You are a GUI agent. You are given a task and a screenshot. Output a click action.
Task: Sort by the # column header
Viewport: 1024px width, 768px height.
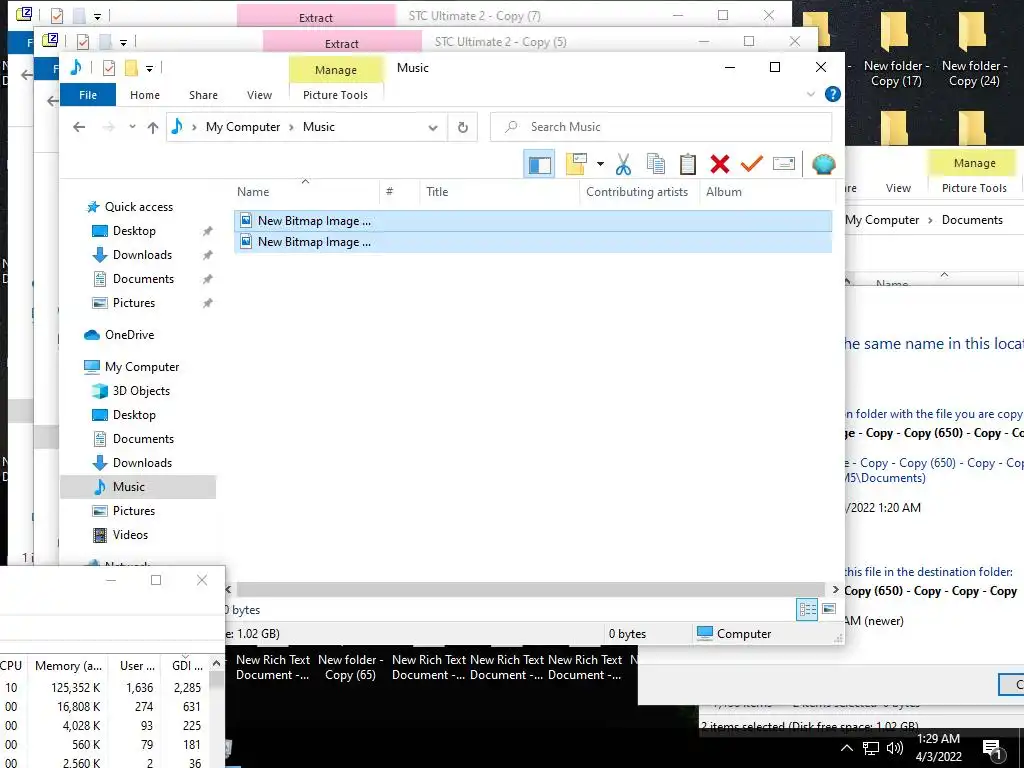pos(389,191)
